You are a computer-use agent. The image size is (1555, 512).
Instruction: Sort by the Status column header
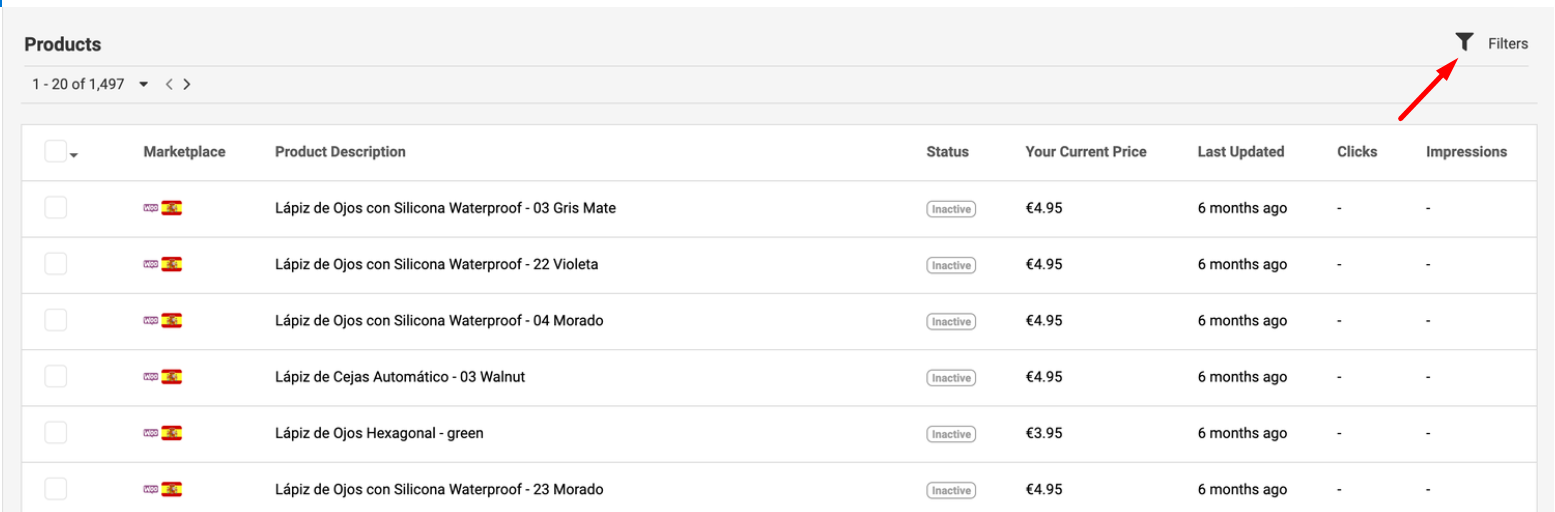point(947,152)
